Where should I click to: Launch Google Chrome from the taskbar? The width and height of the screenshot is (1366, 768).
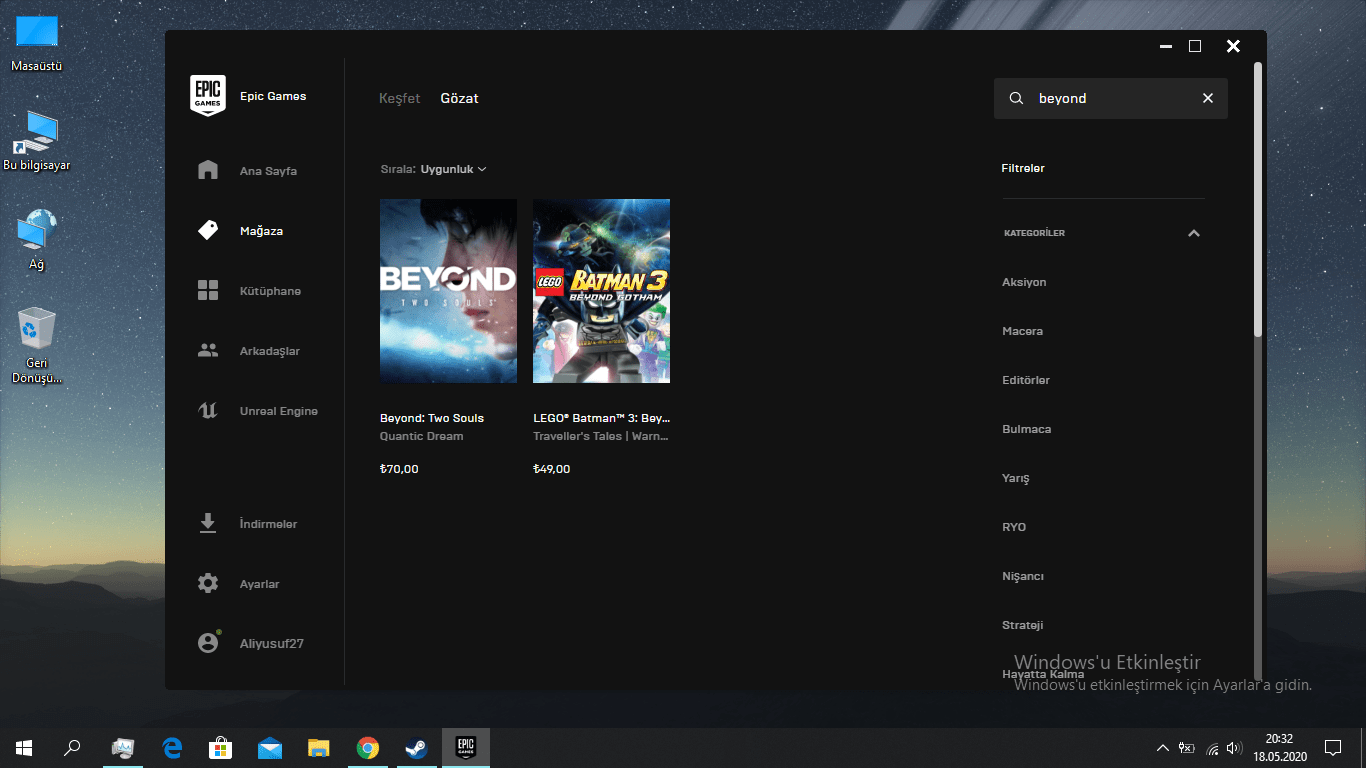pyautogui.click(x=368, y=747)
